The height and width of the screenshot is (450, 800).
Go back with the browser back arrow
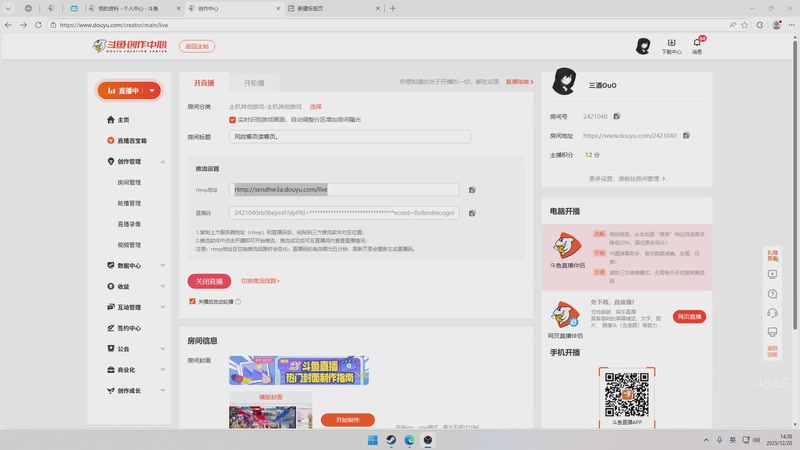pyautogui.click(x=8, y=24)
